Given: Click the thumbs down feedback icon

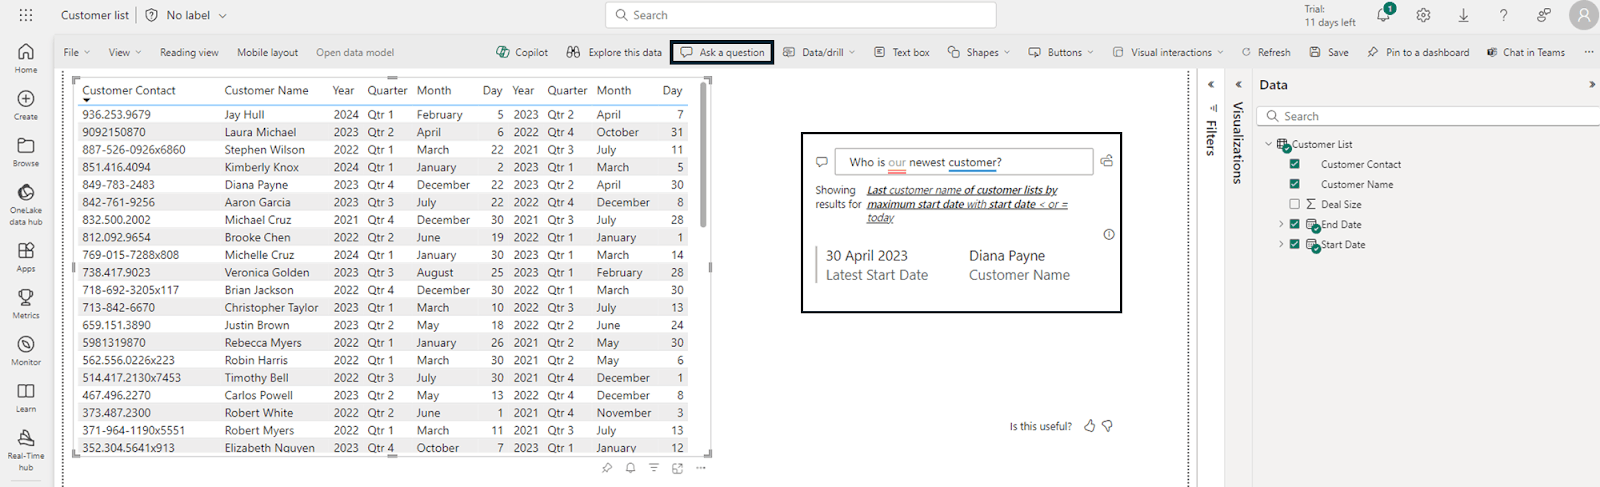Looking at the screenshot, I should coord(1108,426).
